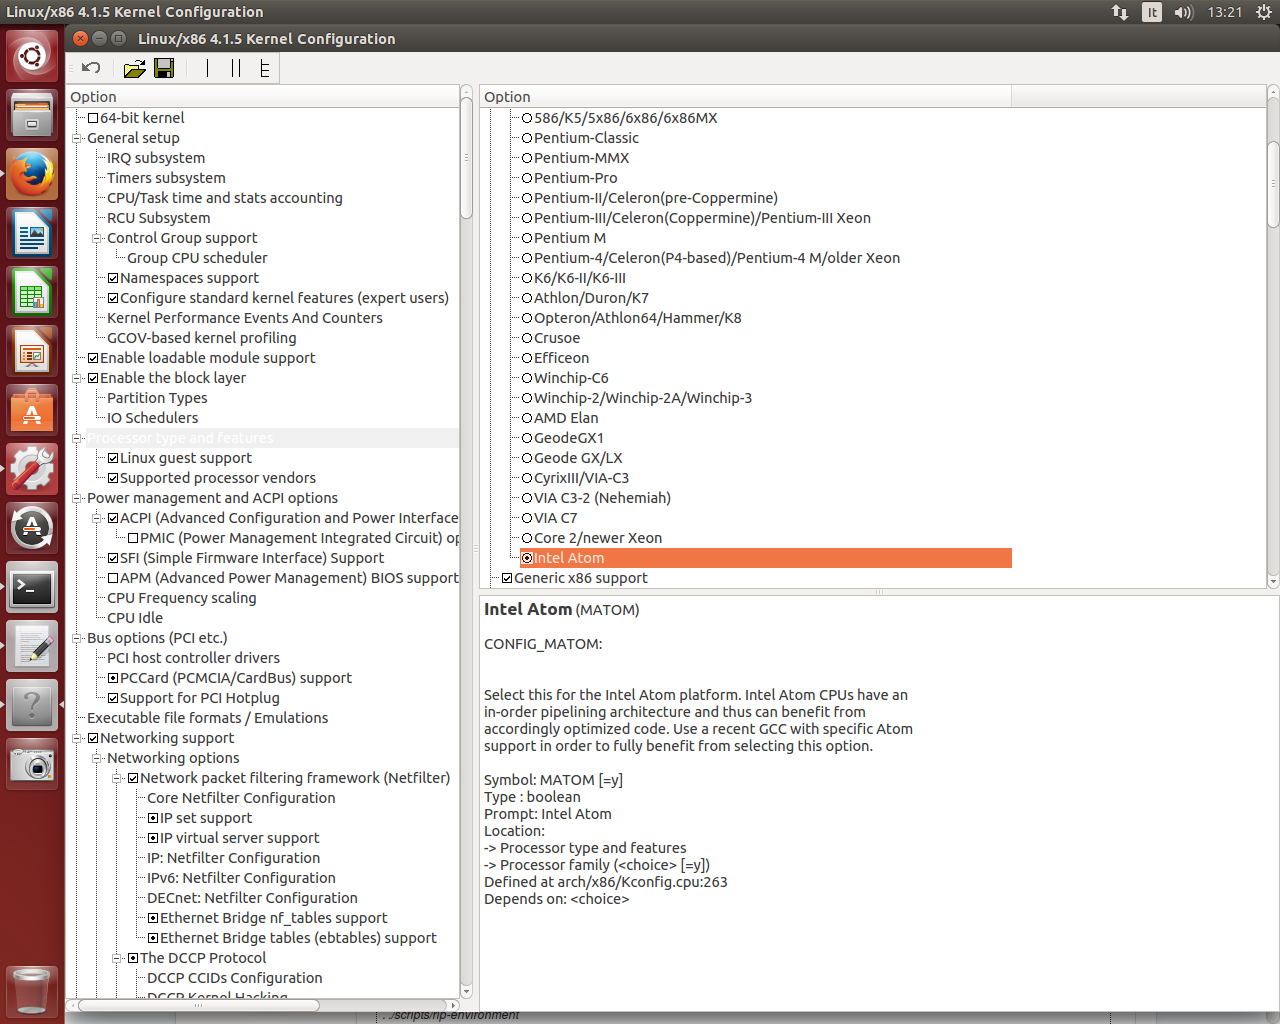Collapse The DCCP Protocol node
1280x1024 pixels.
coord(117,958)
